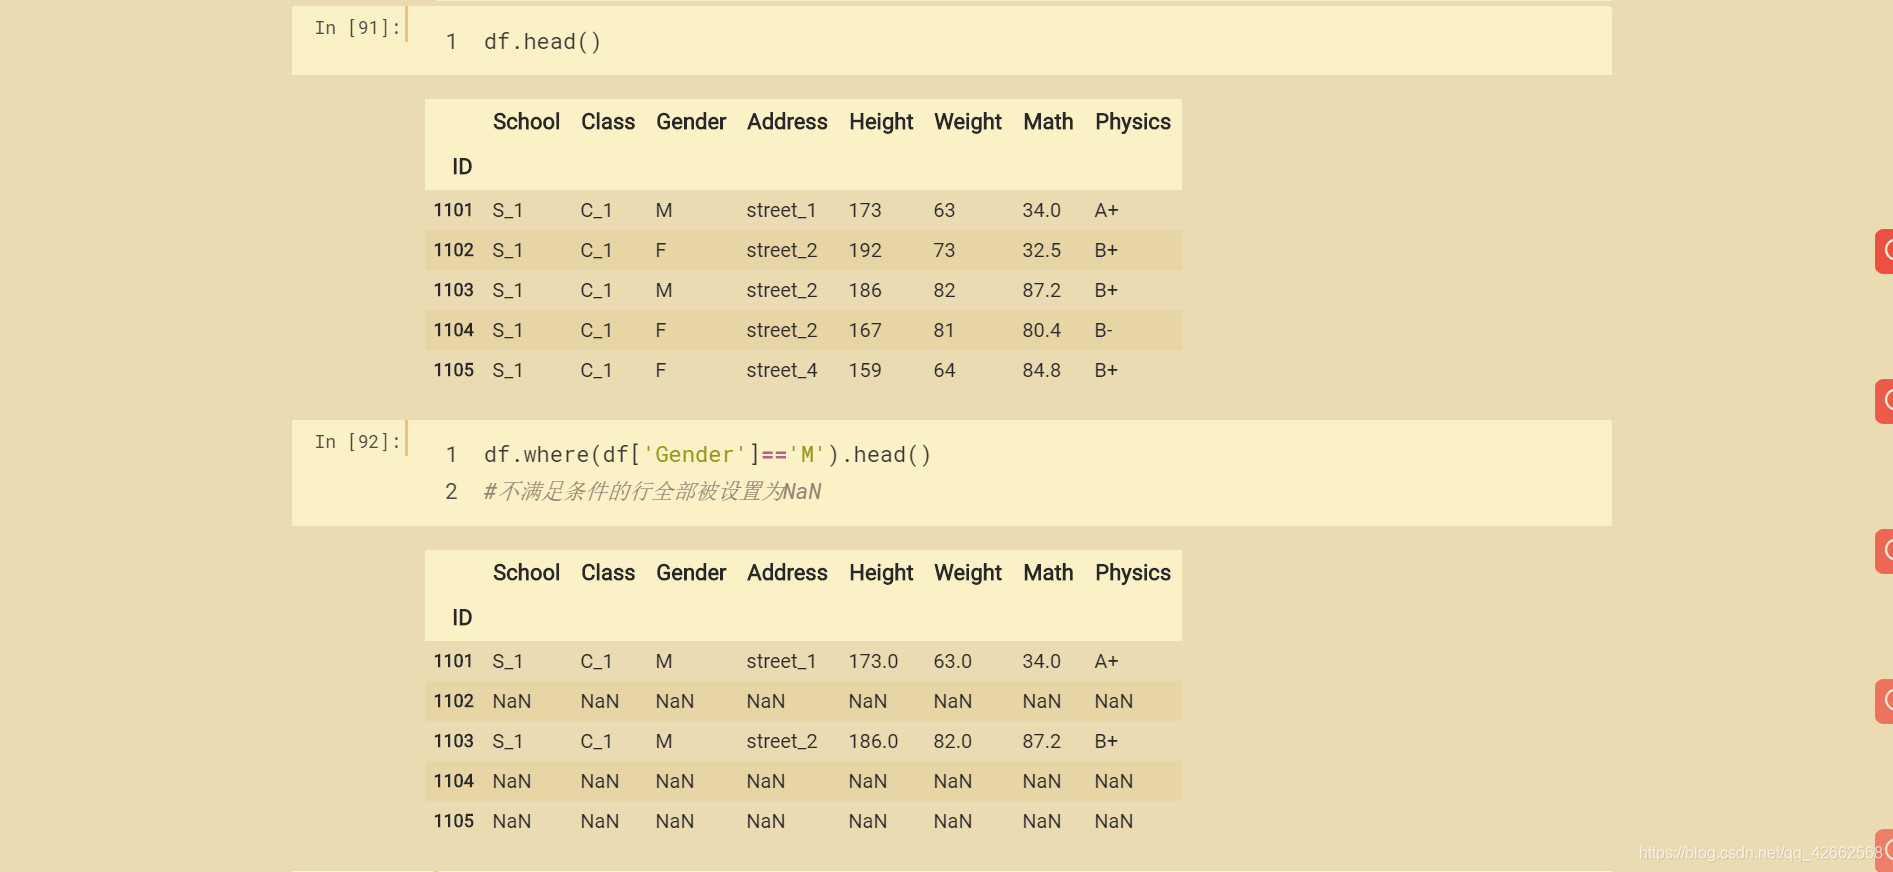The height and width of the screenshot is (872, 1893).
Task: Click Address header in the df.where output table
Action: coord(787,573)
